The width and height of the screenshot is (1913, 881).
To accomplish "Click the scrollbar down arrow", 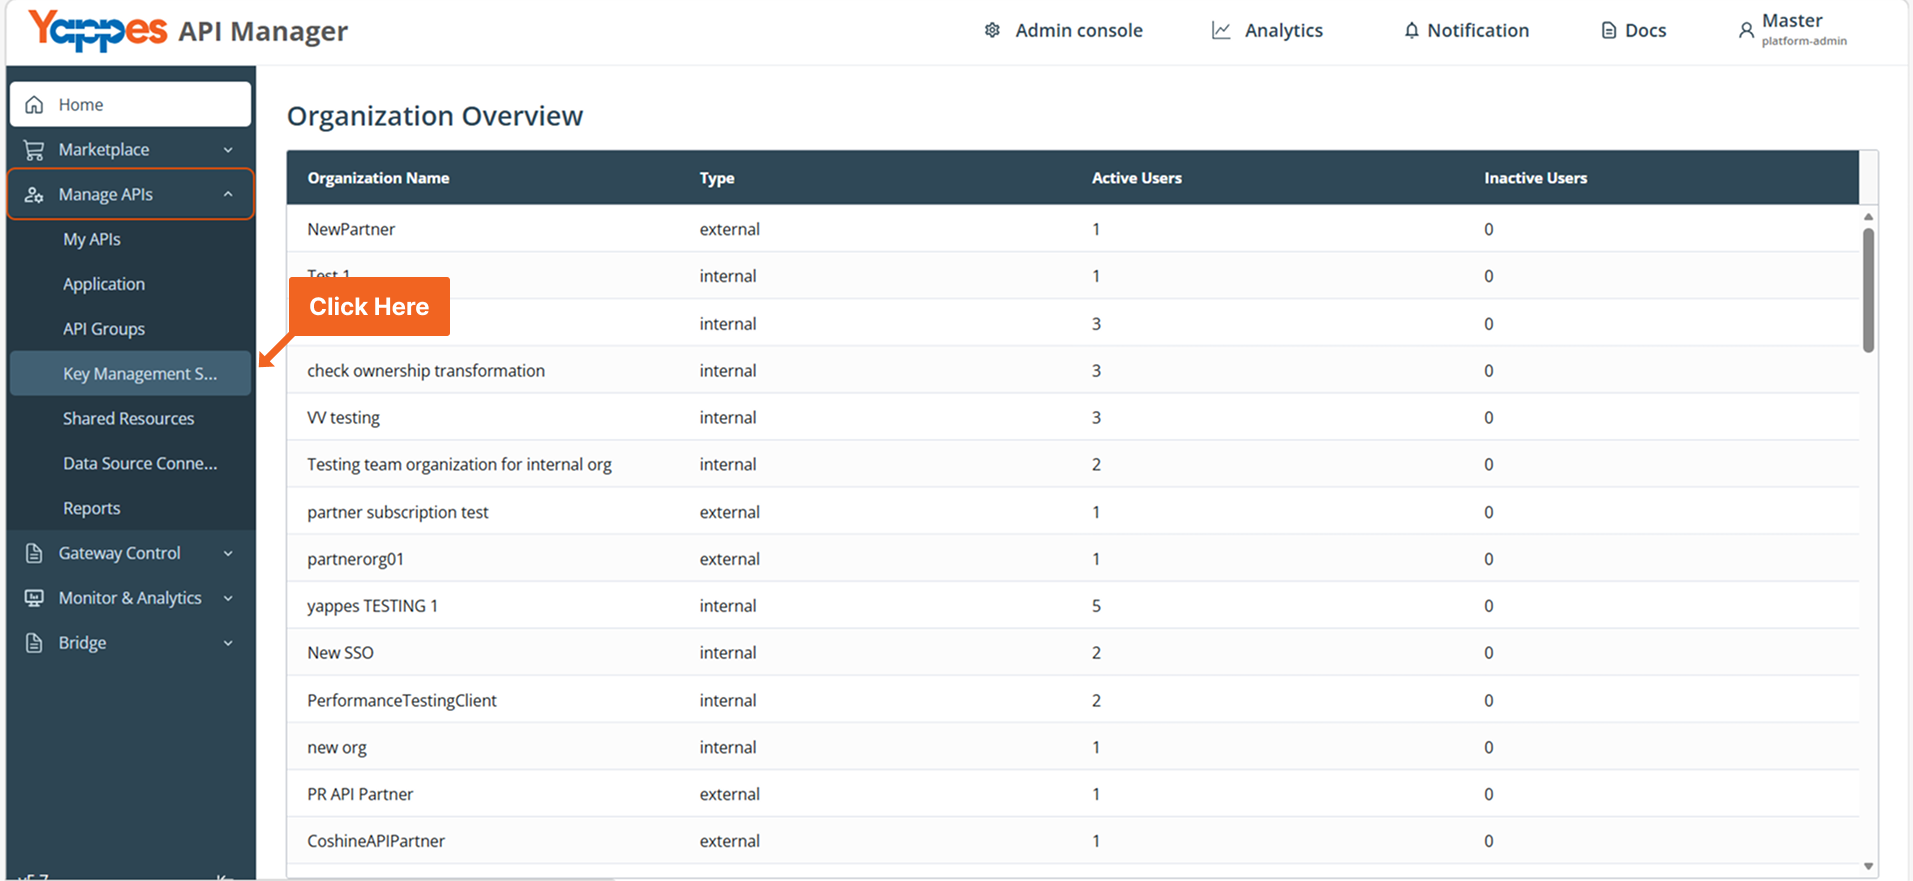I will coord(1868,866).
